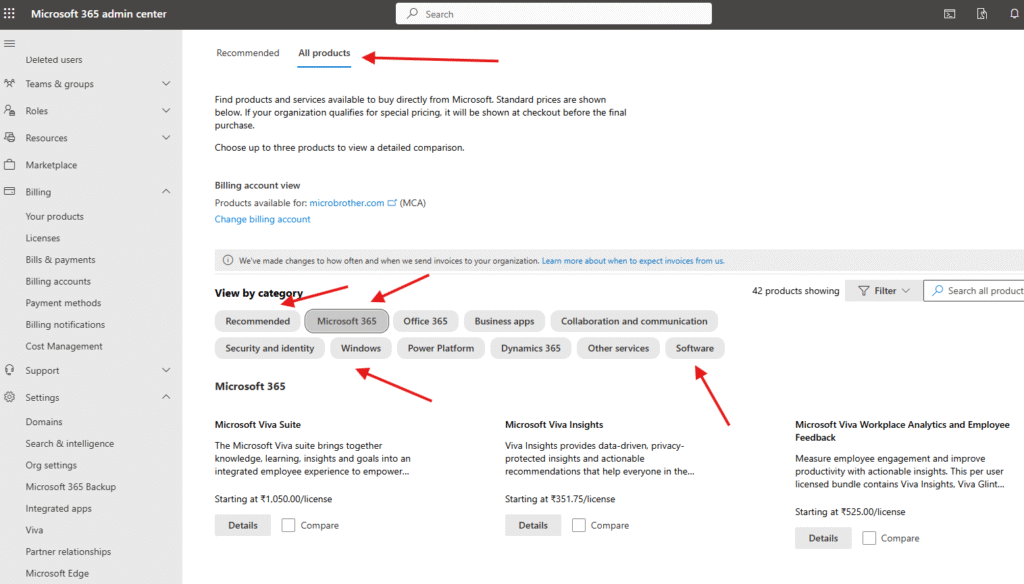Click the Settings gear icon in sidebar
The width and height of the screenshot is (1024, 584).
tap(10, 397)
